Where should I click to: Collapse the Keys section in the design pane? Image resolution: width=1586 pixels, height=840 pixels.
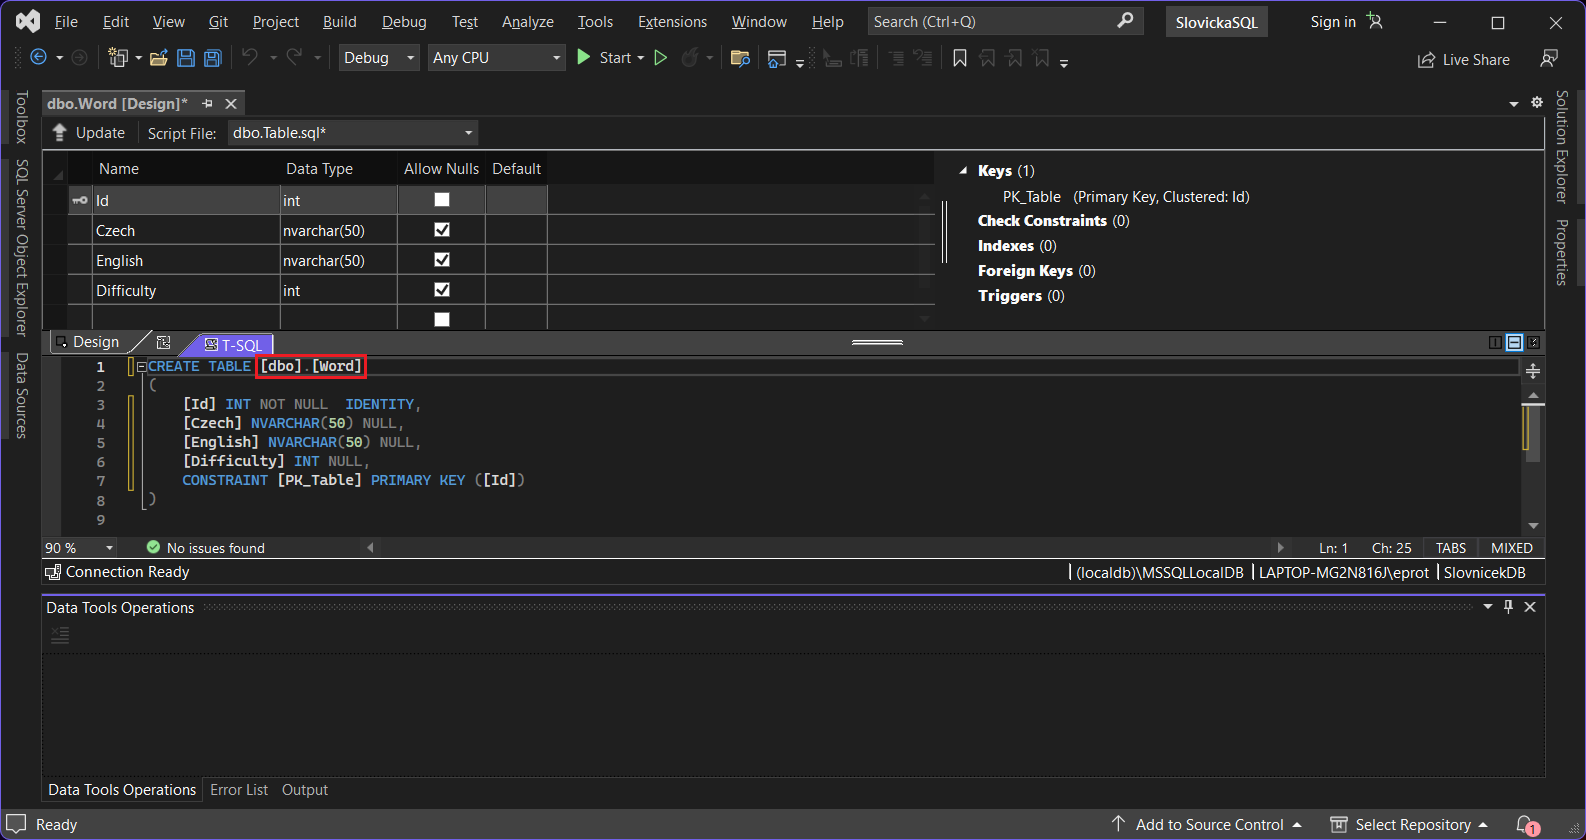coord(963,171)
